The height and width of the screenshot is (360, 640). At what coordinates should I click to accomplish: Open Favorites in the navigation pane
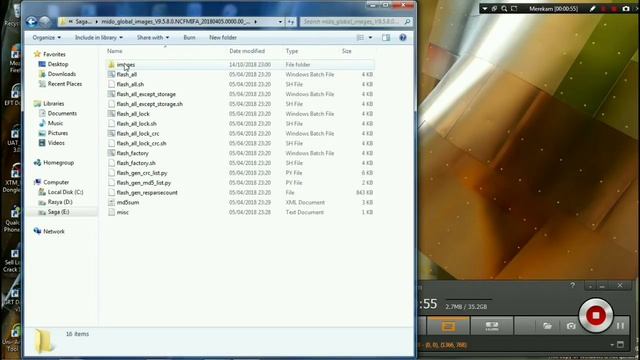(x=54, y=54)
